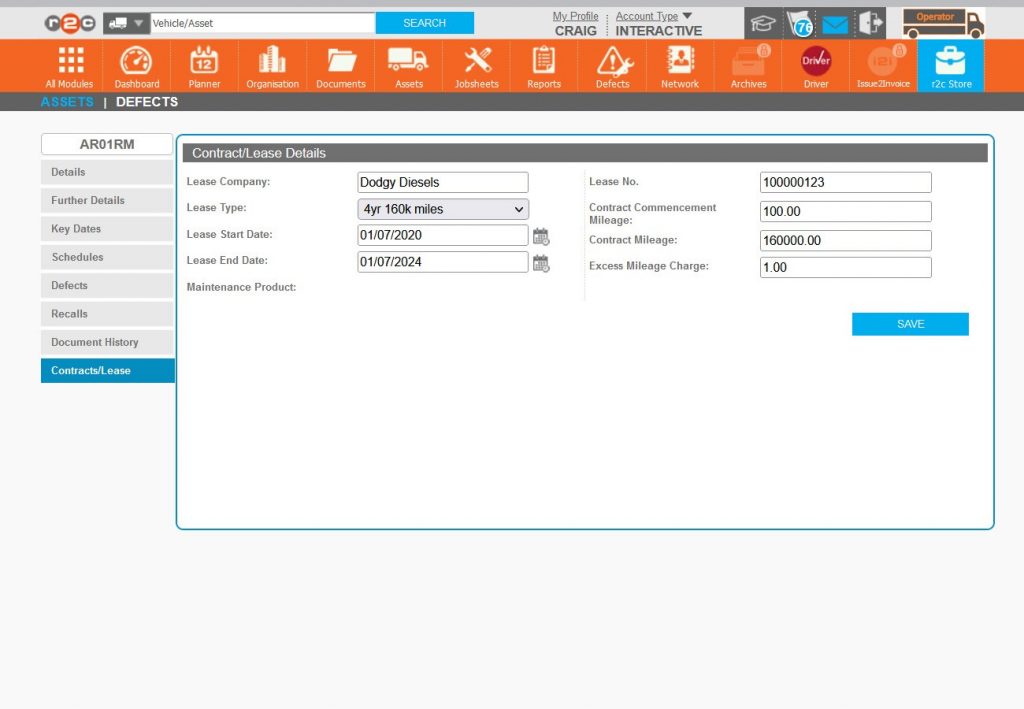Go to the Reports module

click(x=543, y=65)
